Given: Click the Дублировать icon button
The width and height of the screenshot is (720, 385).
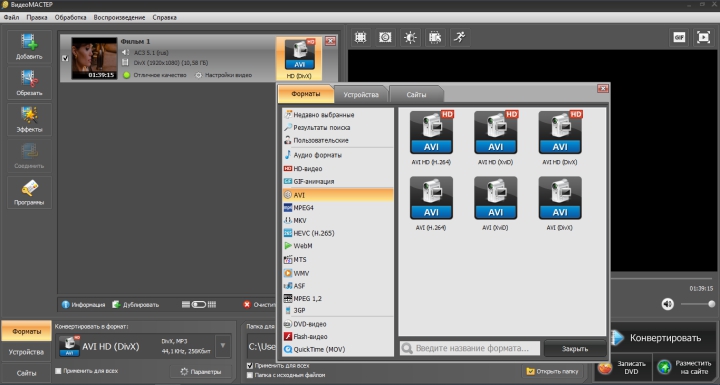Looking at the screenshot, I should (135, 305).
